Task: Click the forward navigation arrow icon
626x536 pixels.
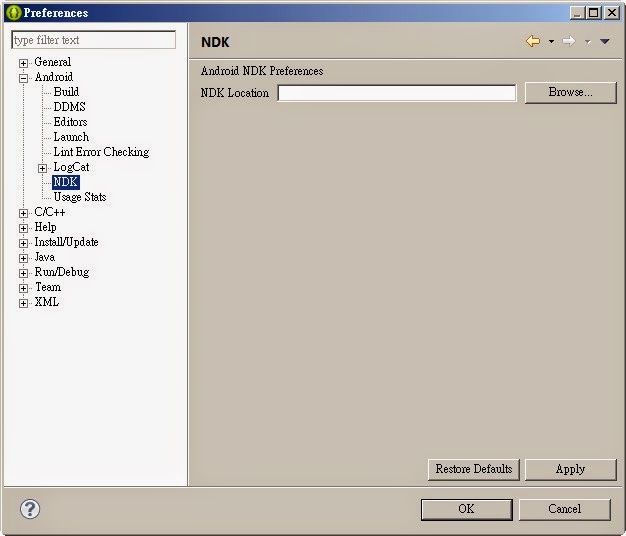Action: pyautogui.click(x=569, y=41)
